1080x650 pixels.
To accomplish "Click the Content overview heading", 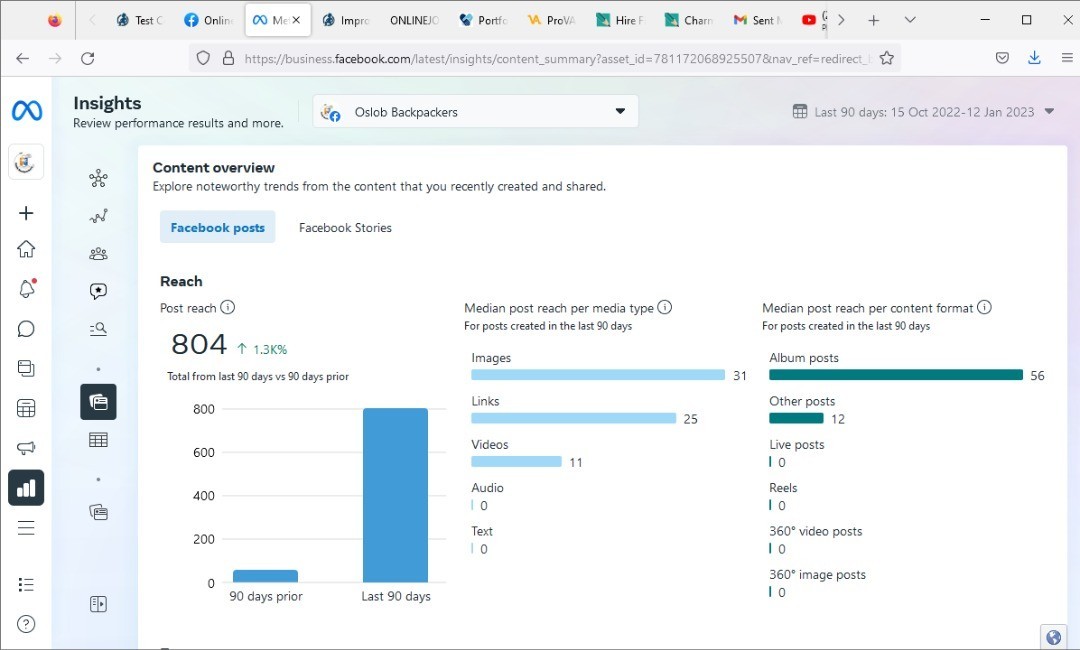I will click(214, 167).
